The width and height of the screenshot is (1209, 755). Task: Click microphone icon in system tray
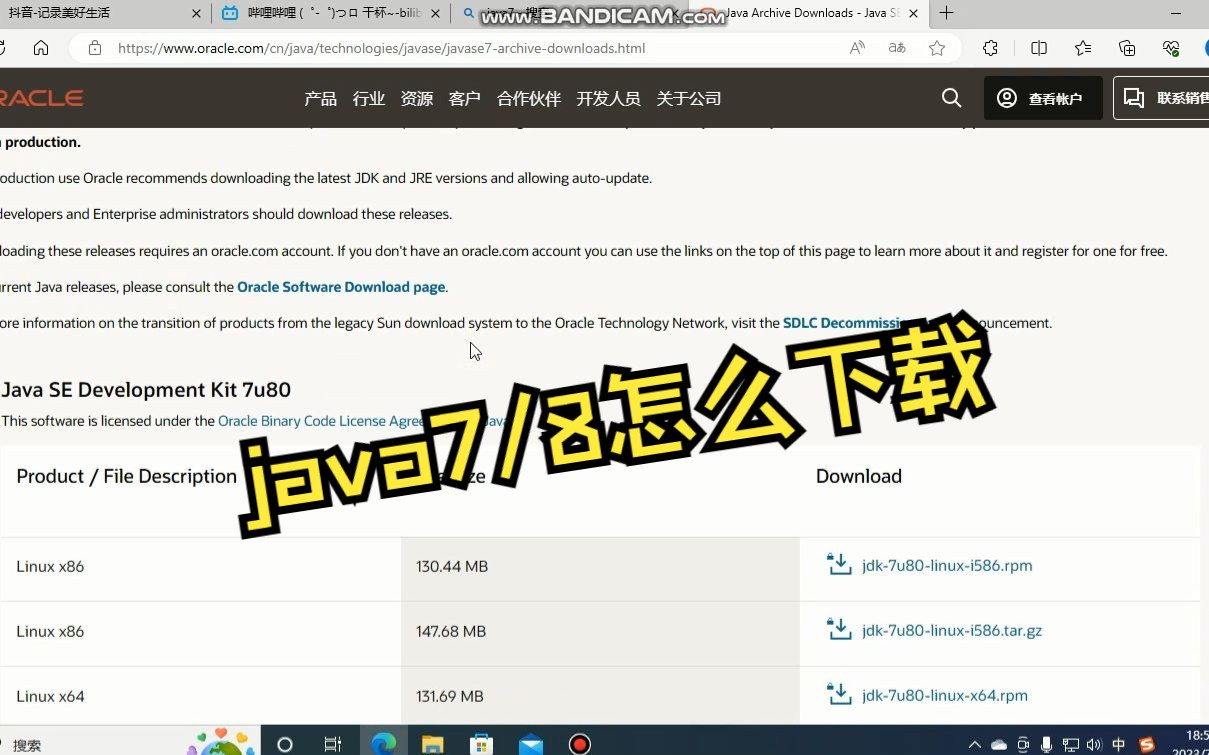(x=1046, y=745)
